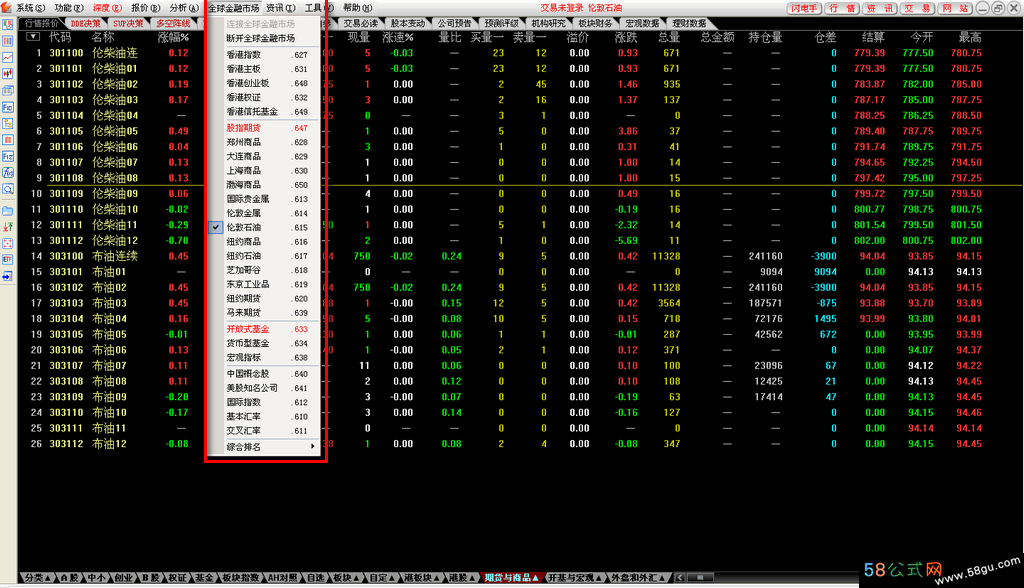The width and height of the screenshot is (1024, 588).
Task: Switch to the SUP决策 tab
Action: [129, 24]
